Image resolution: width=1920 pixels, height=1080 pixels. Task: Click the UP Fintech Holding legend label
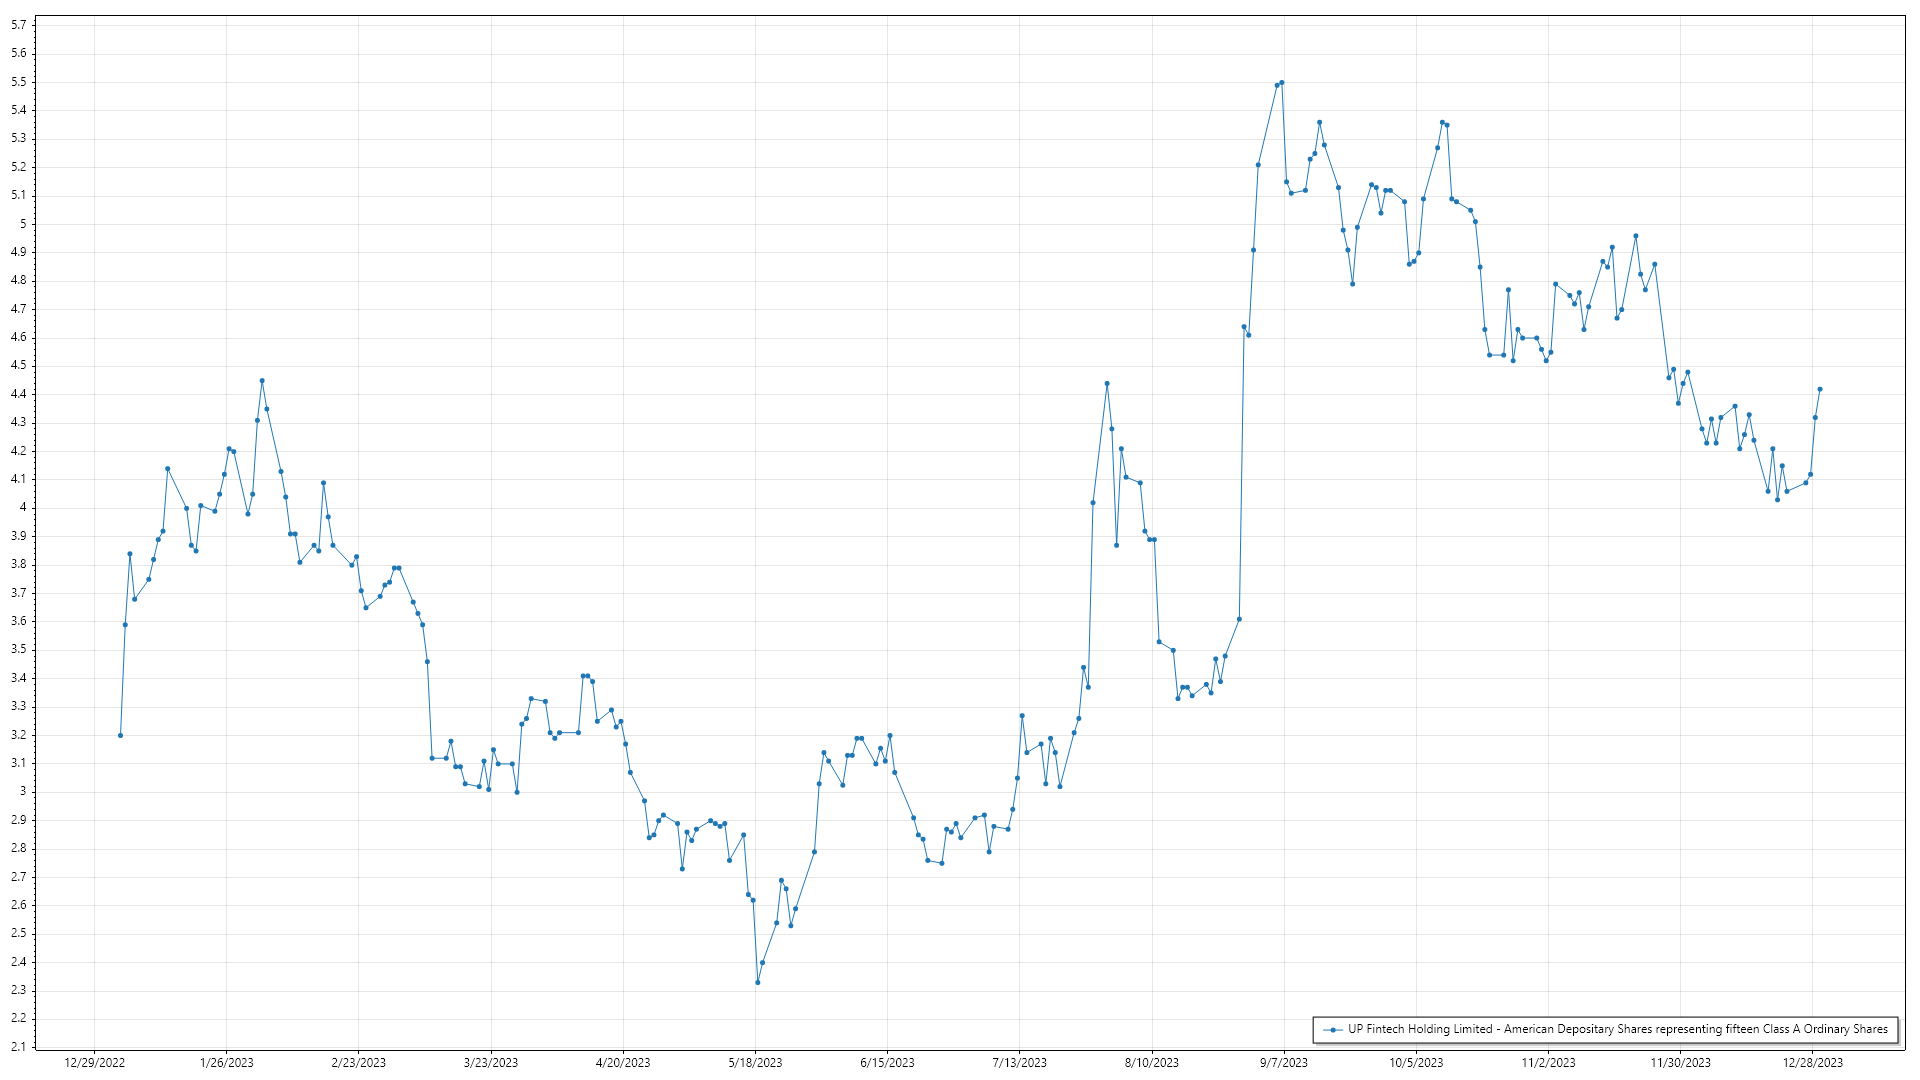point(1617,1029)
